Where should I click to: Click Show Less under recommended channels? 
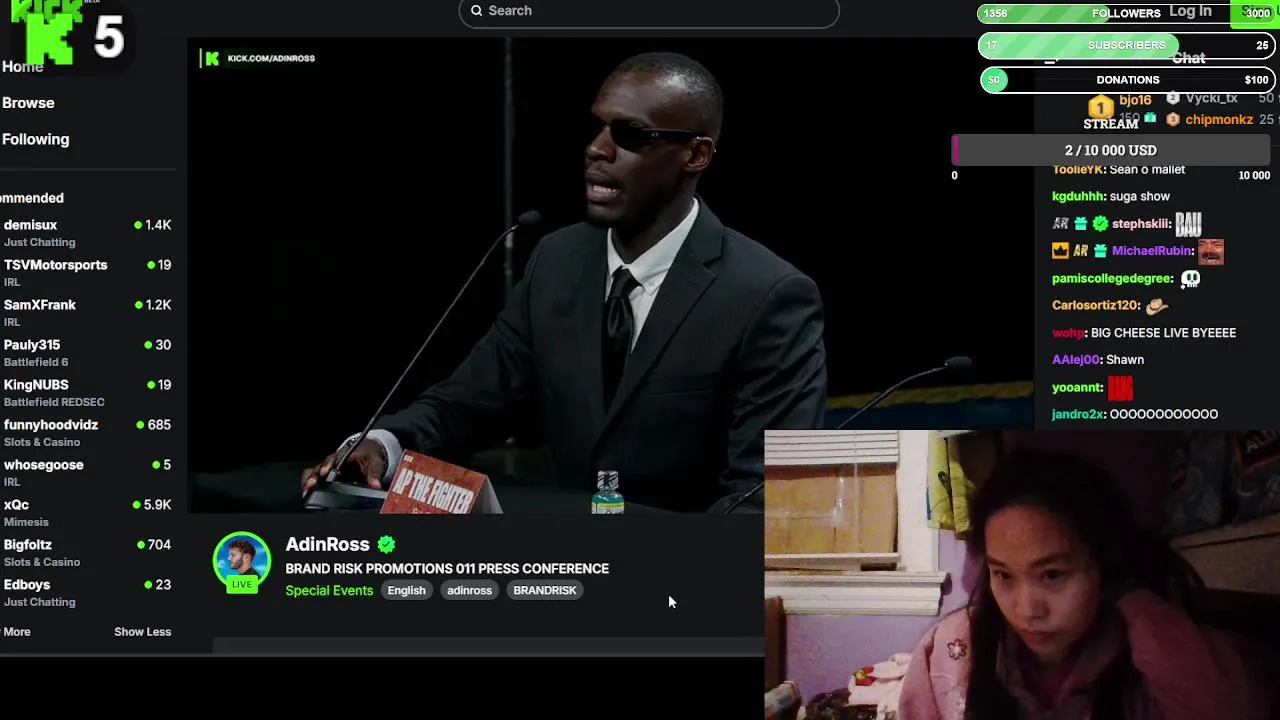[142, 632]
